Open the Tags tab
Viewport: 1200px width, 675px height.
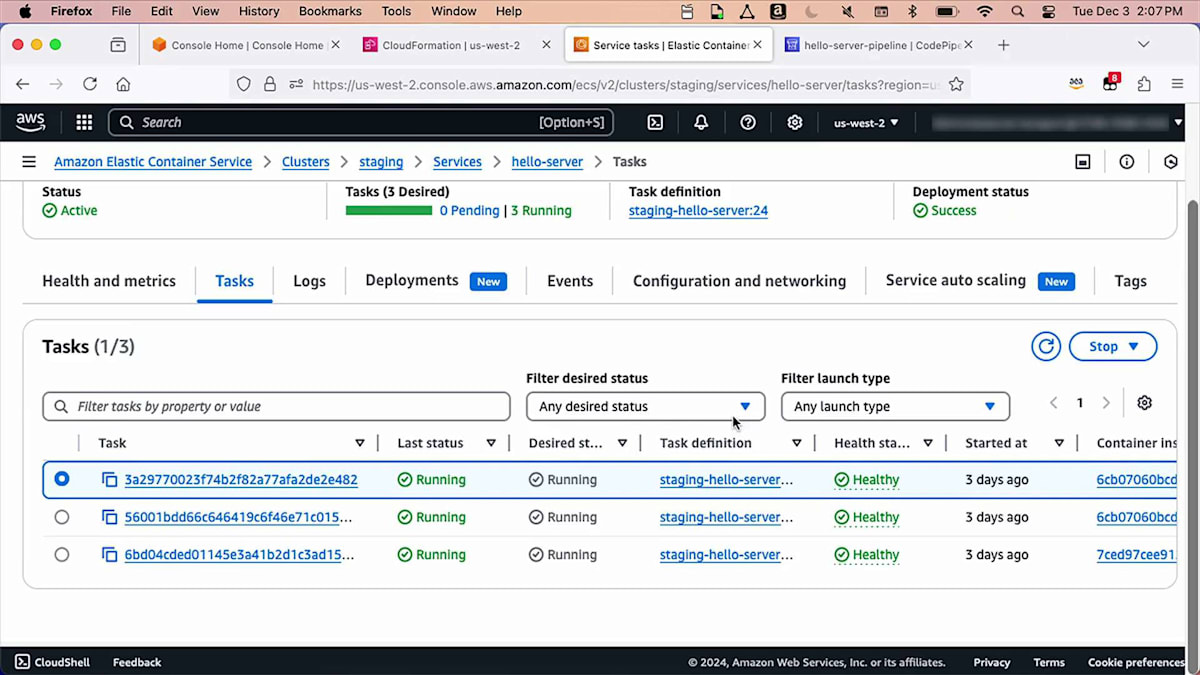1130,281
